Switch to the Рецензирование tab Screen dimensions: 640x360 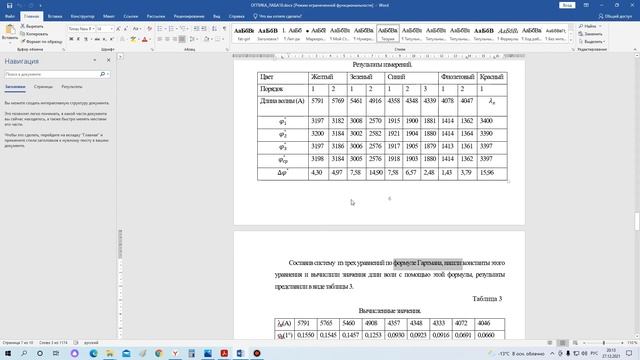[x=189, y=16]
